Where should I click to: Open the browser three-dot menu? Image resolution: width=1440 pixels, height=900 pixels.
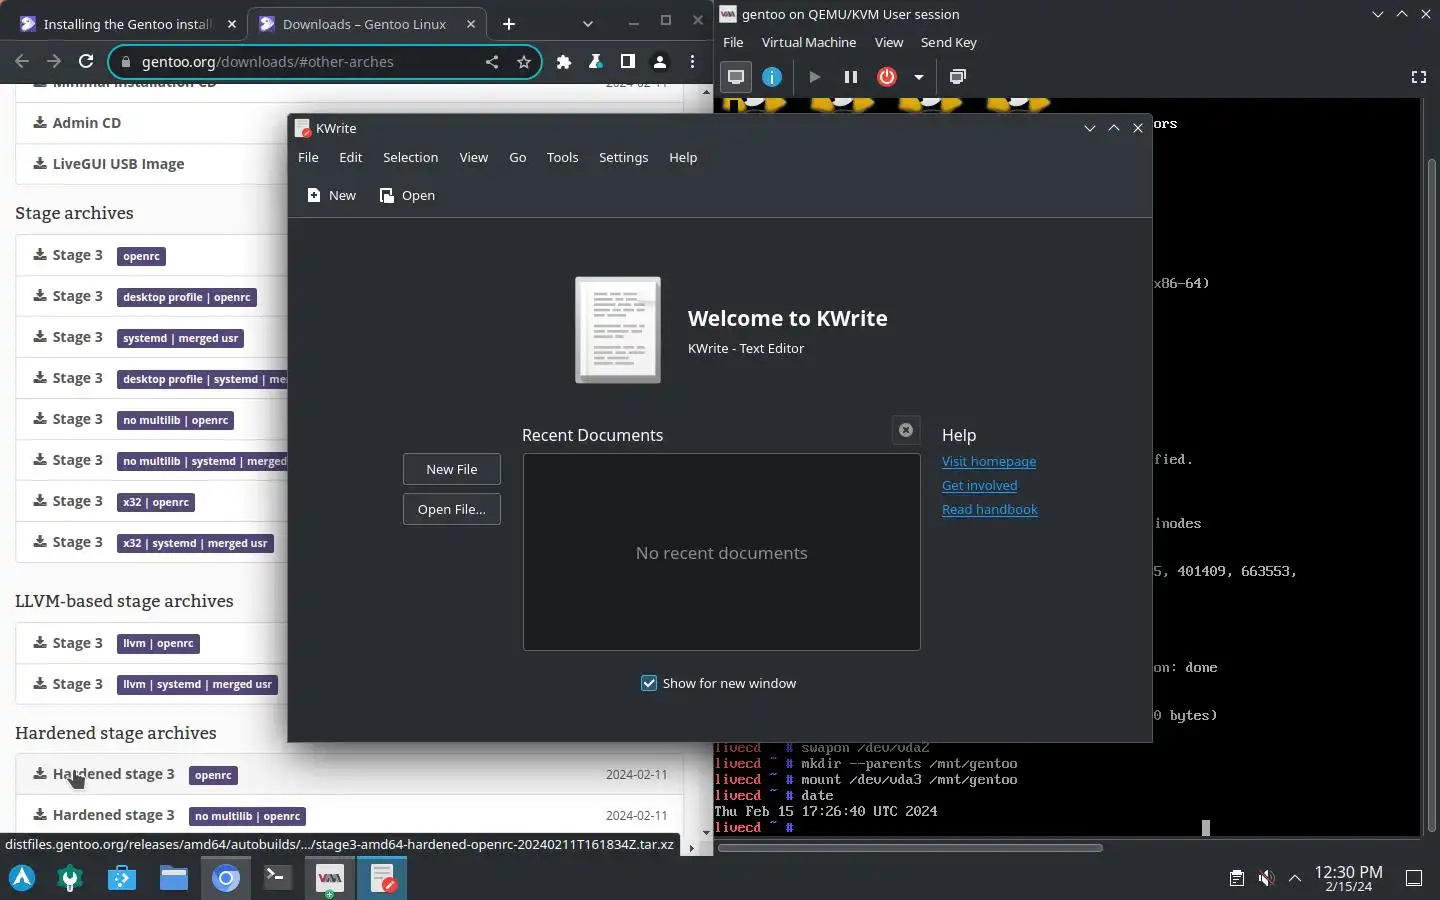tap(692, 62)
